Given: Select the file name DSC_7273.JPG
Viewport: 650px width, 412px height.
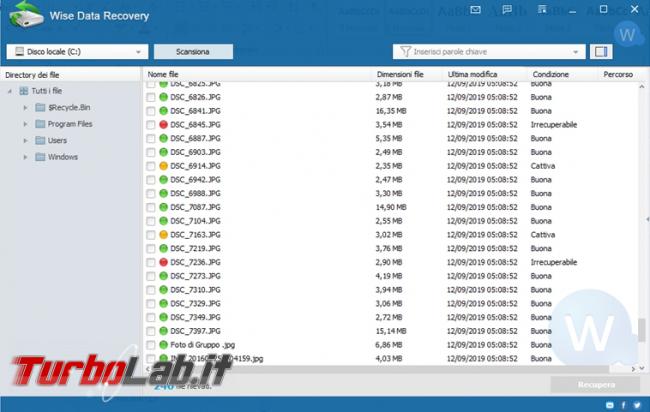Looking at the screenshot, I should (x=195, y=276).
